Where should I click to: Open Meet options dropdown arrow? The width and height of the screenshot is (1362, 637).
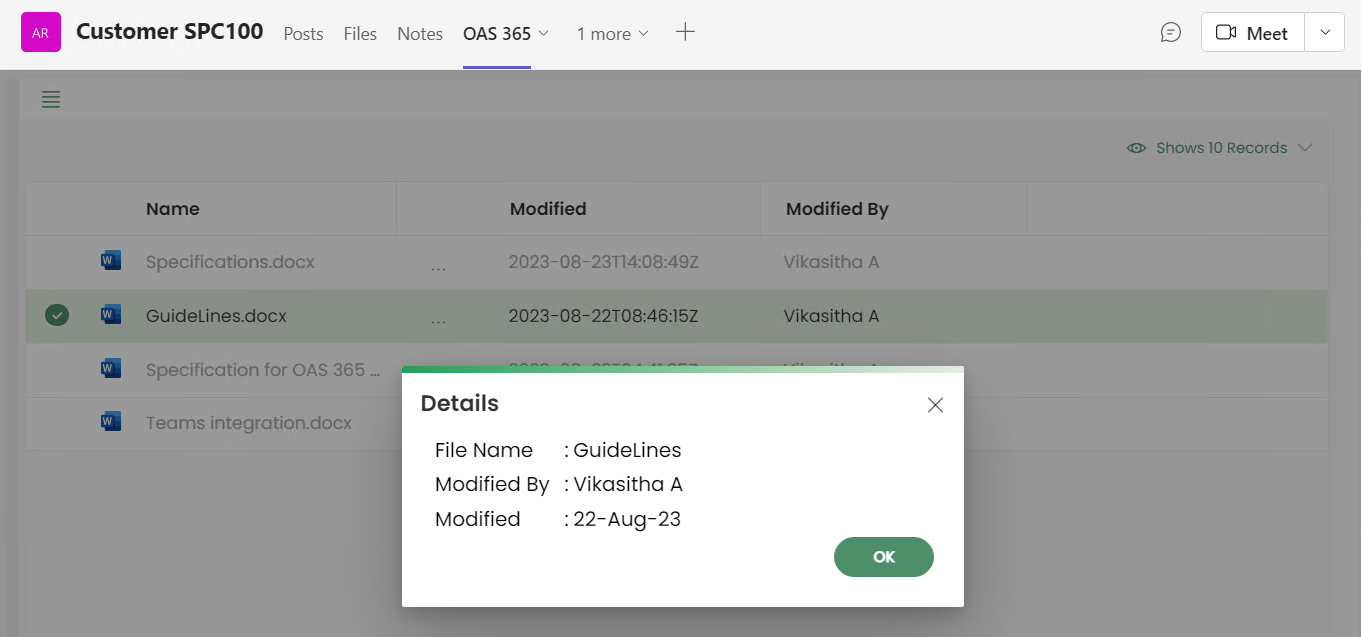click(x=1325, y=33)
